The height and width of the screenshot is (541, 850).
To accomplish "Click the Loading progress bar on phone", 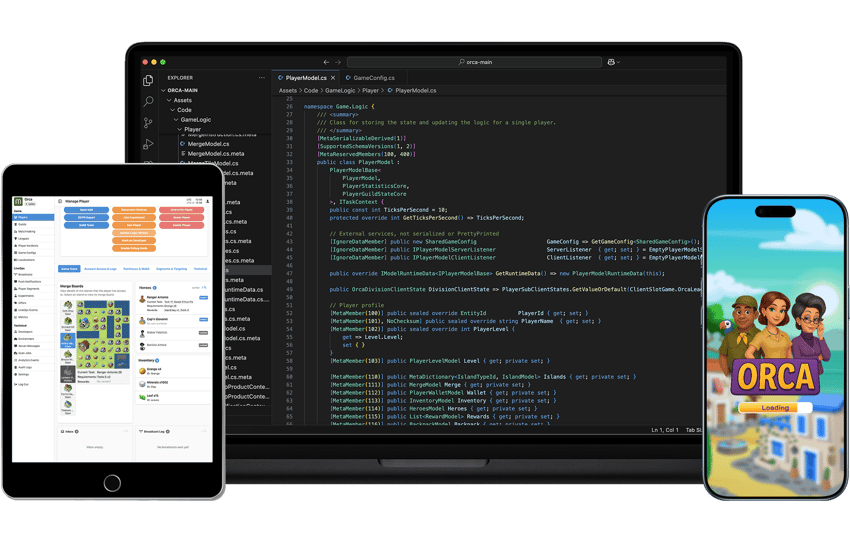I will pos(773,408).
